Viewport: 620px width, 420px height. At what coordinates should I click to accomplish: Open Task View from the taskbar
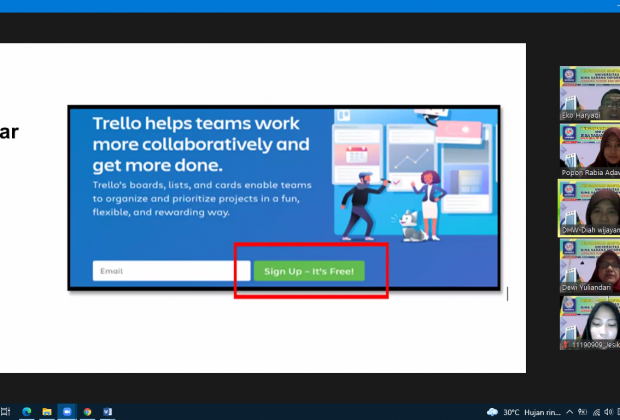pos(6,412)
